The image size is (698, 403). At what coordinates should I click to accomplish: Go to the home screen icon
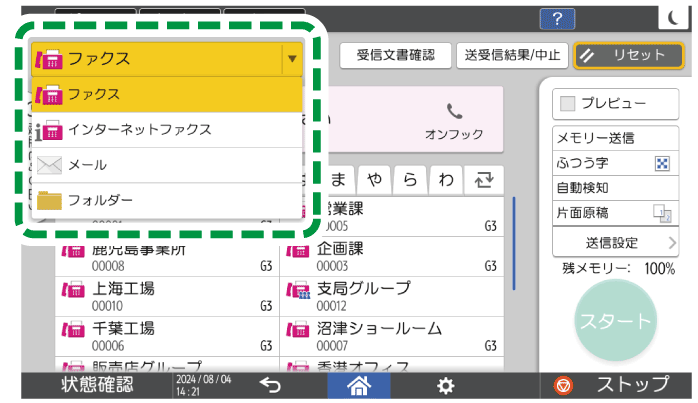pos(359,386)
